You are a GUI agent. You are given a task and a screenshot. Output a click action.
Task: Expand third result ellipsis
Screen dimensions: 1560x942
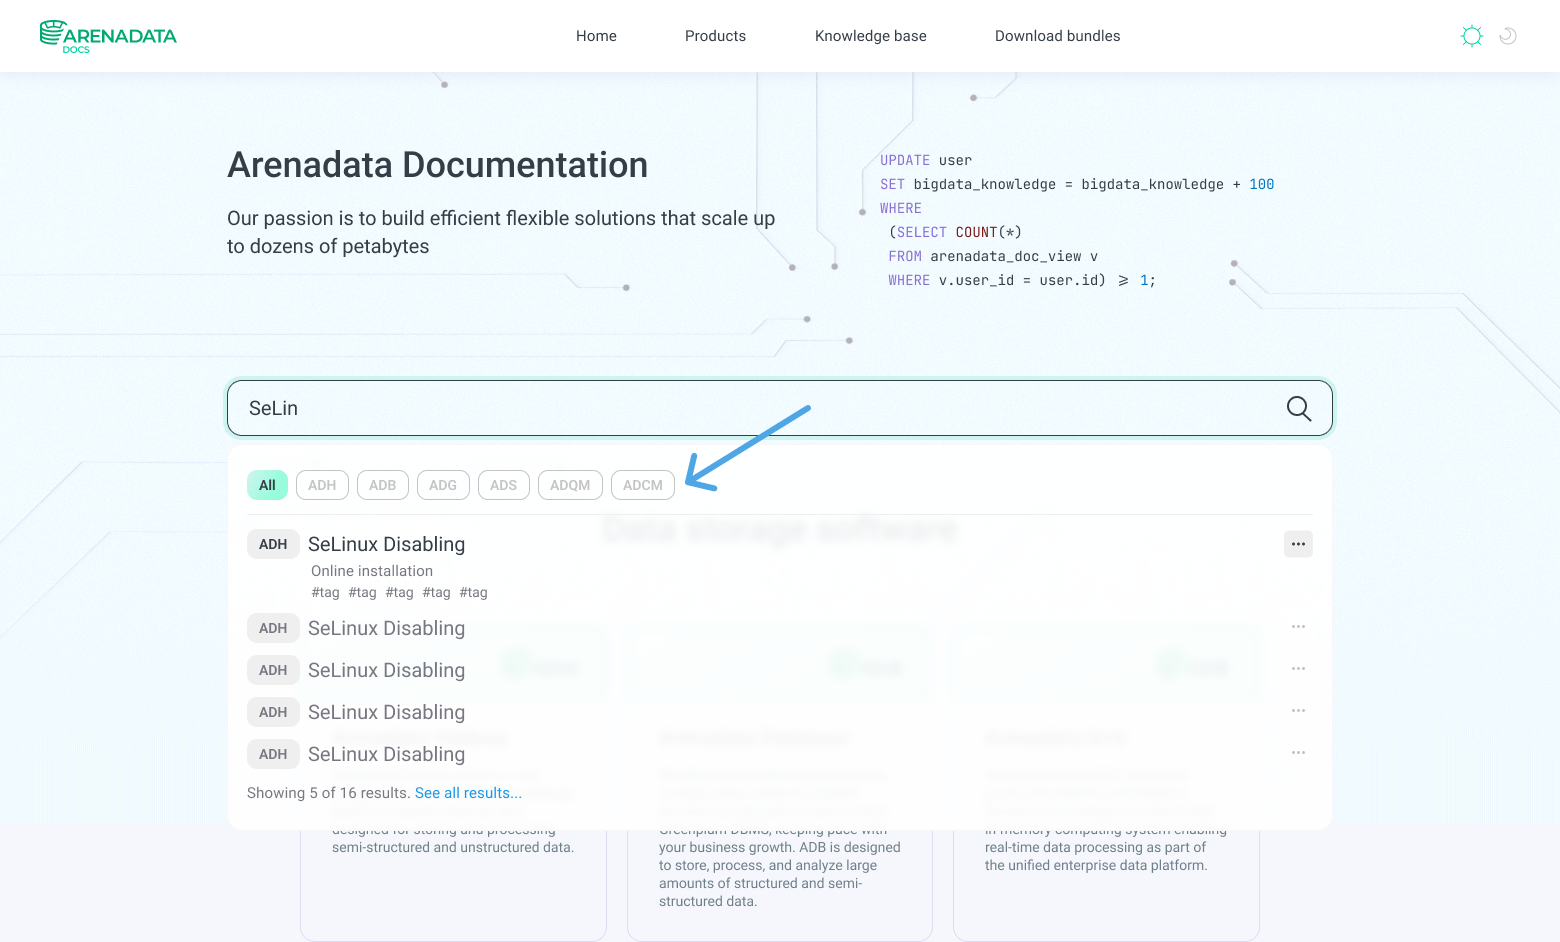[1298, 668]
